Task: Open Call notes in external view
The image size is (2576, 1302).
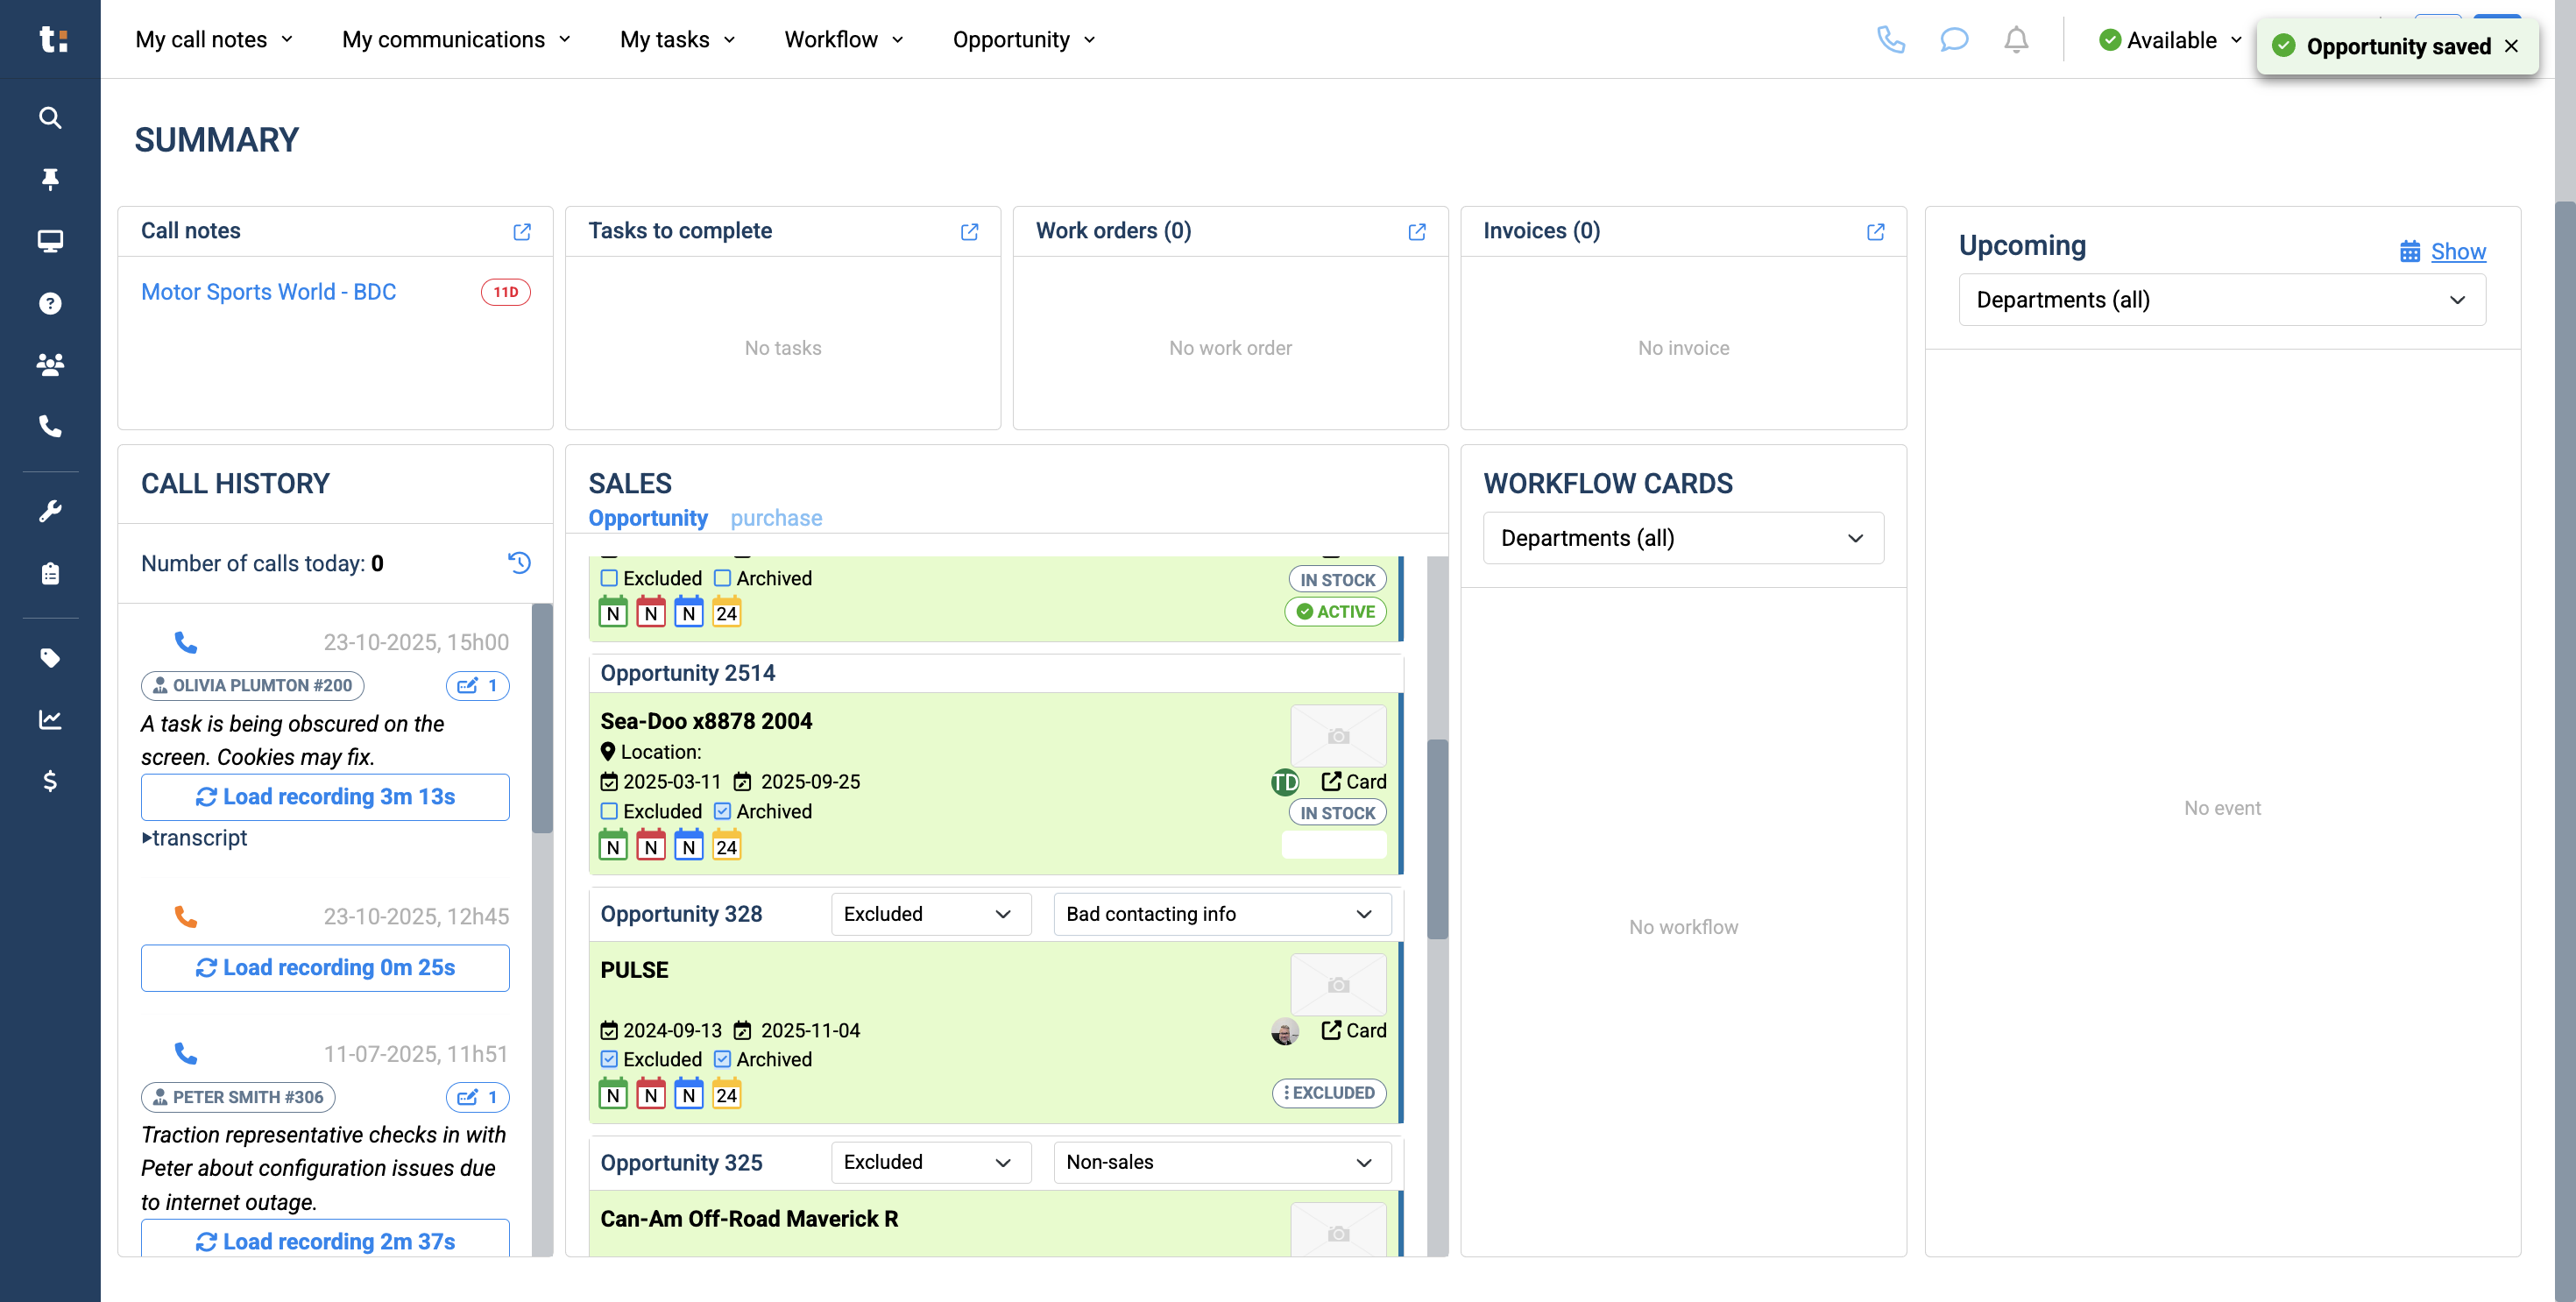Action: (x=522, y=232)
